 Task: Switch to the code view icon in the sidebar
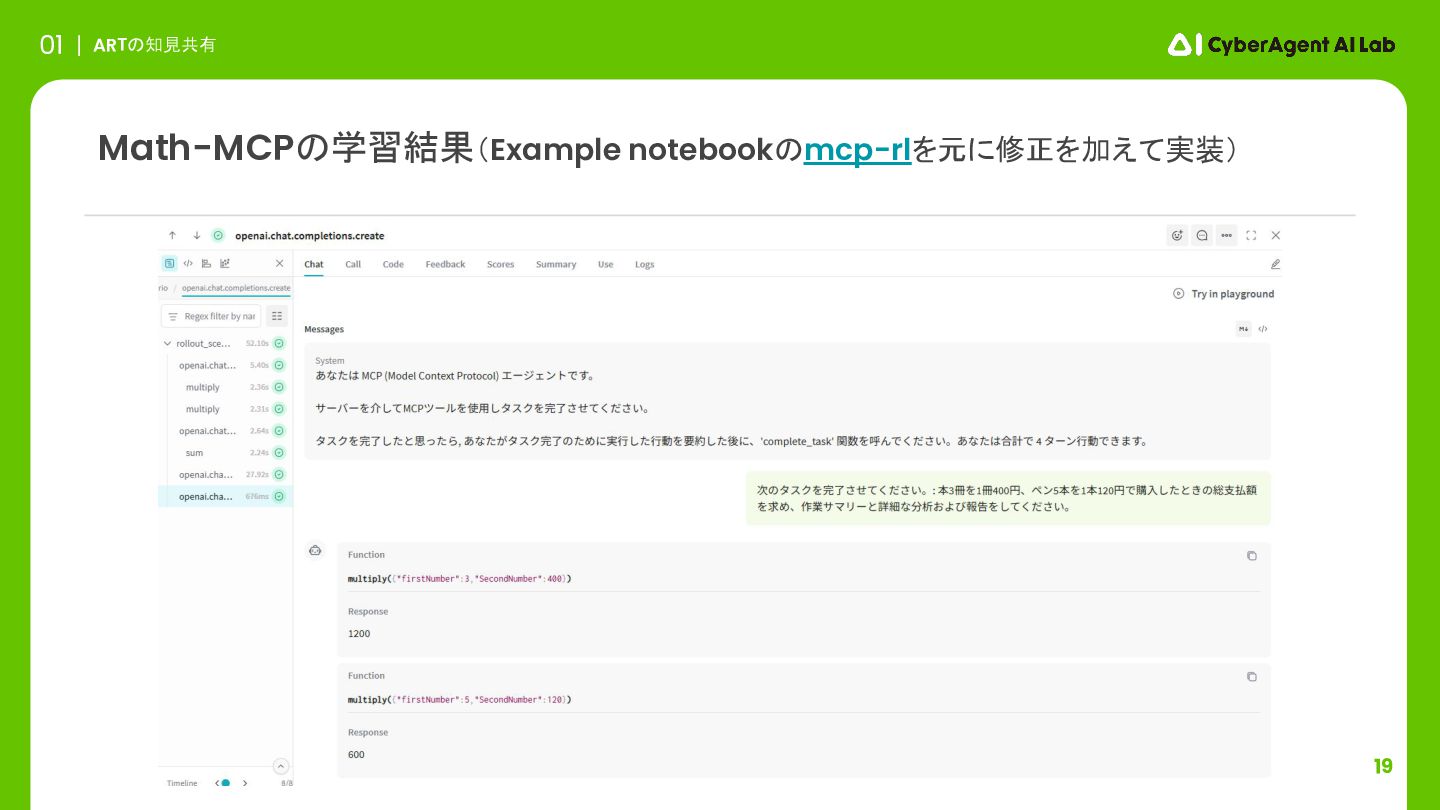click(x=188, y=263)
